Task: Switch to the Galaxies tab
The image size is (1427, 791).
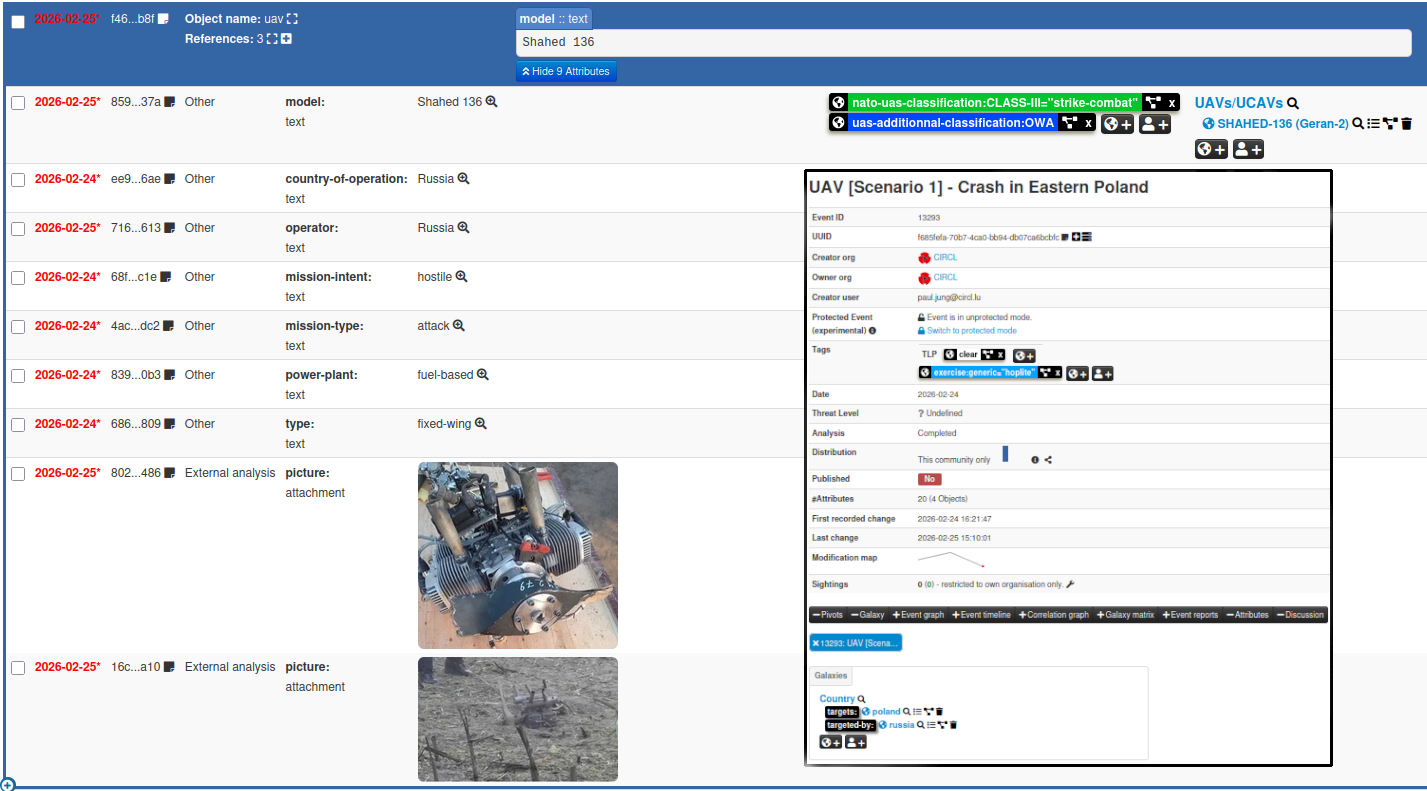Action: [830, 675]
